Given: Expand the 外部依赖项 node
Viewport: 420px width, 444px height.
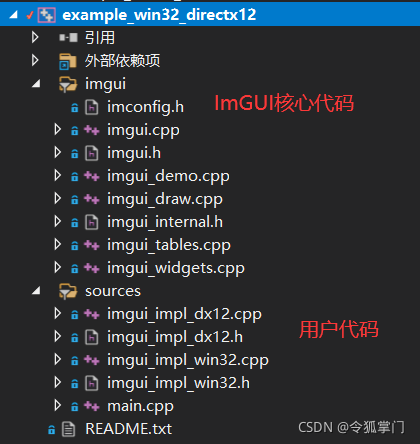Looking at the screenshot, I should pos(35,60).
